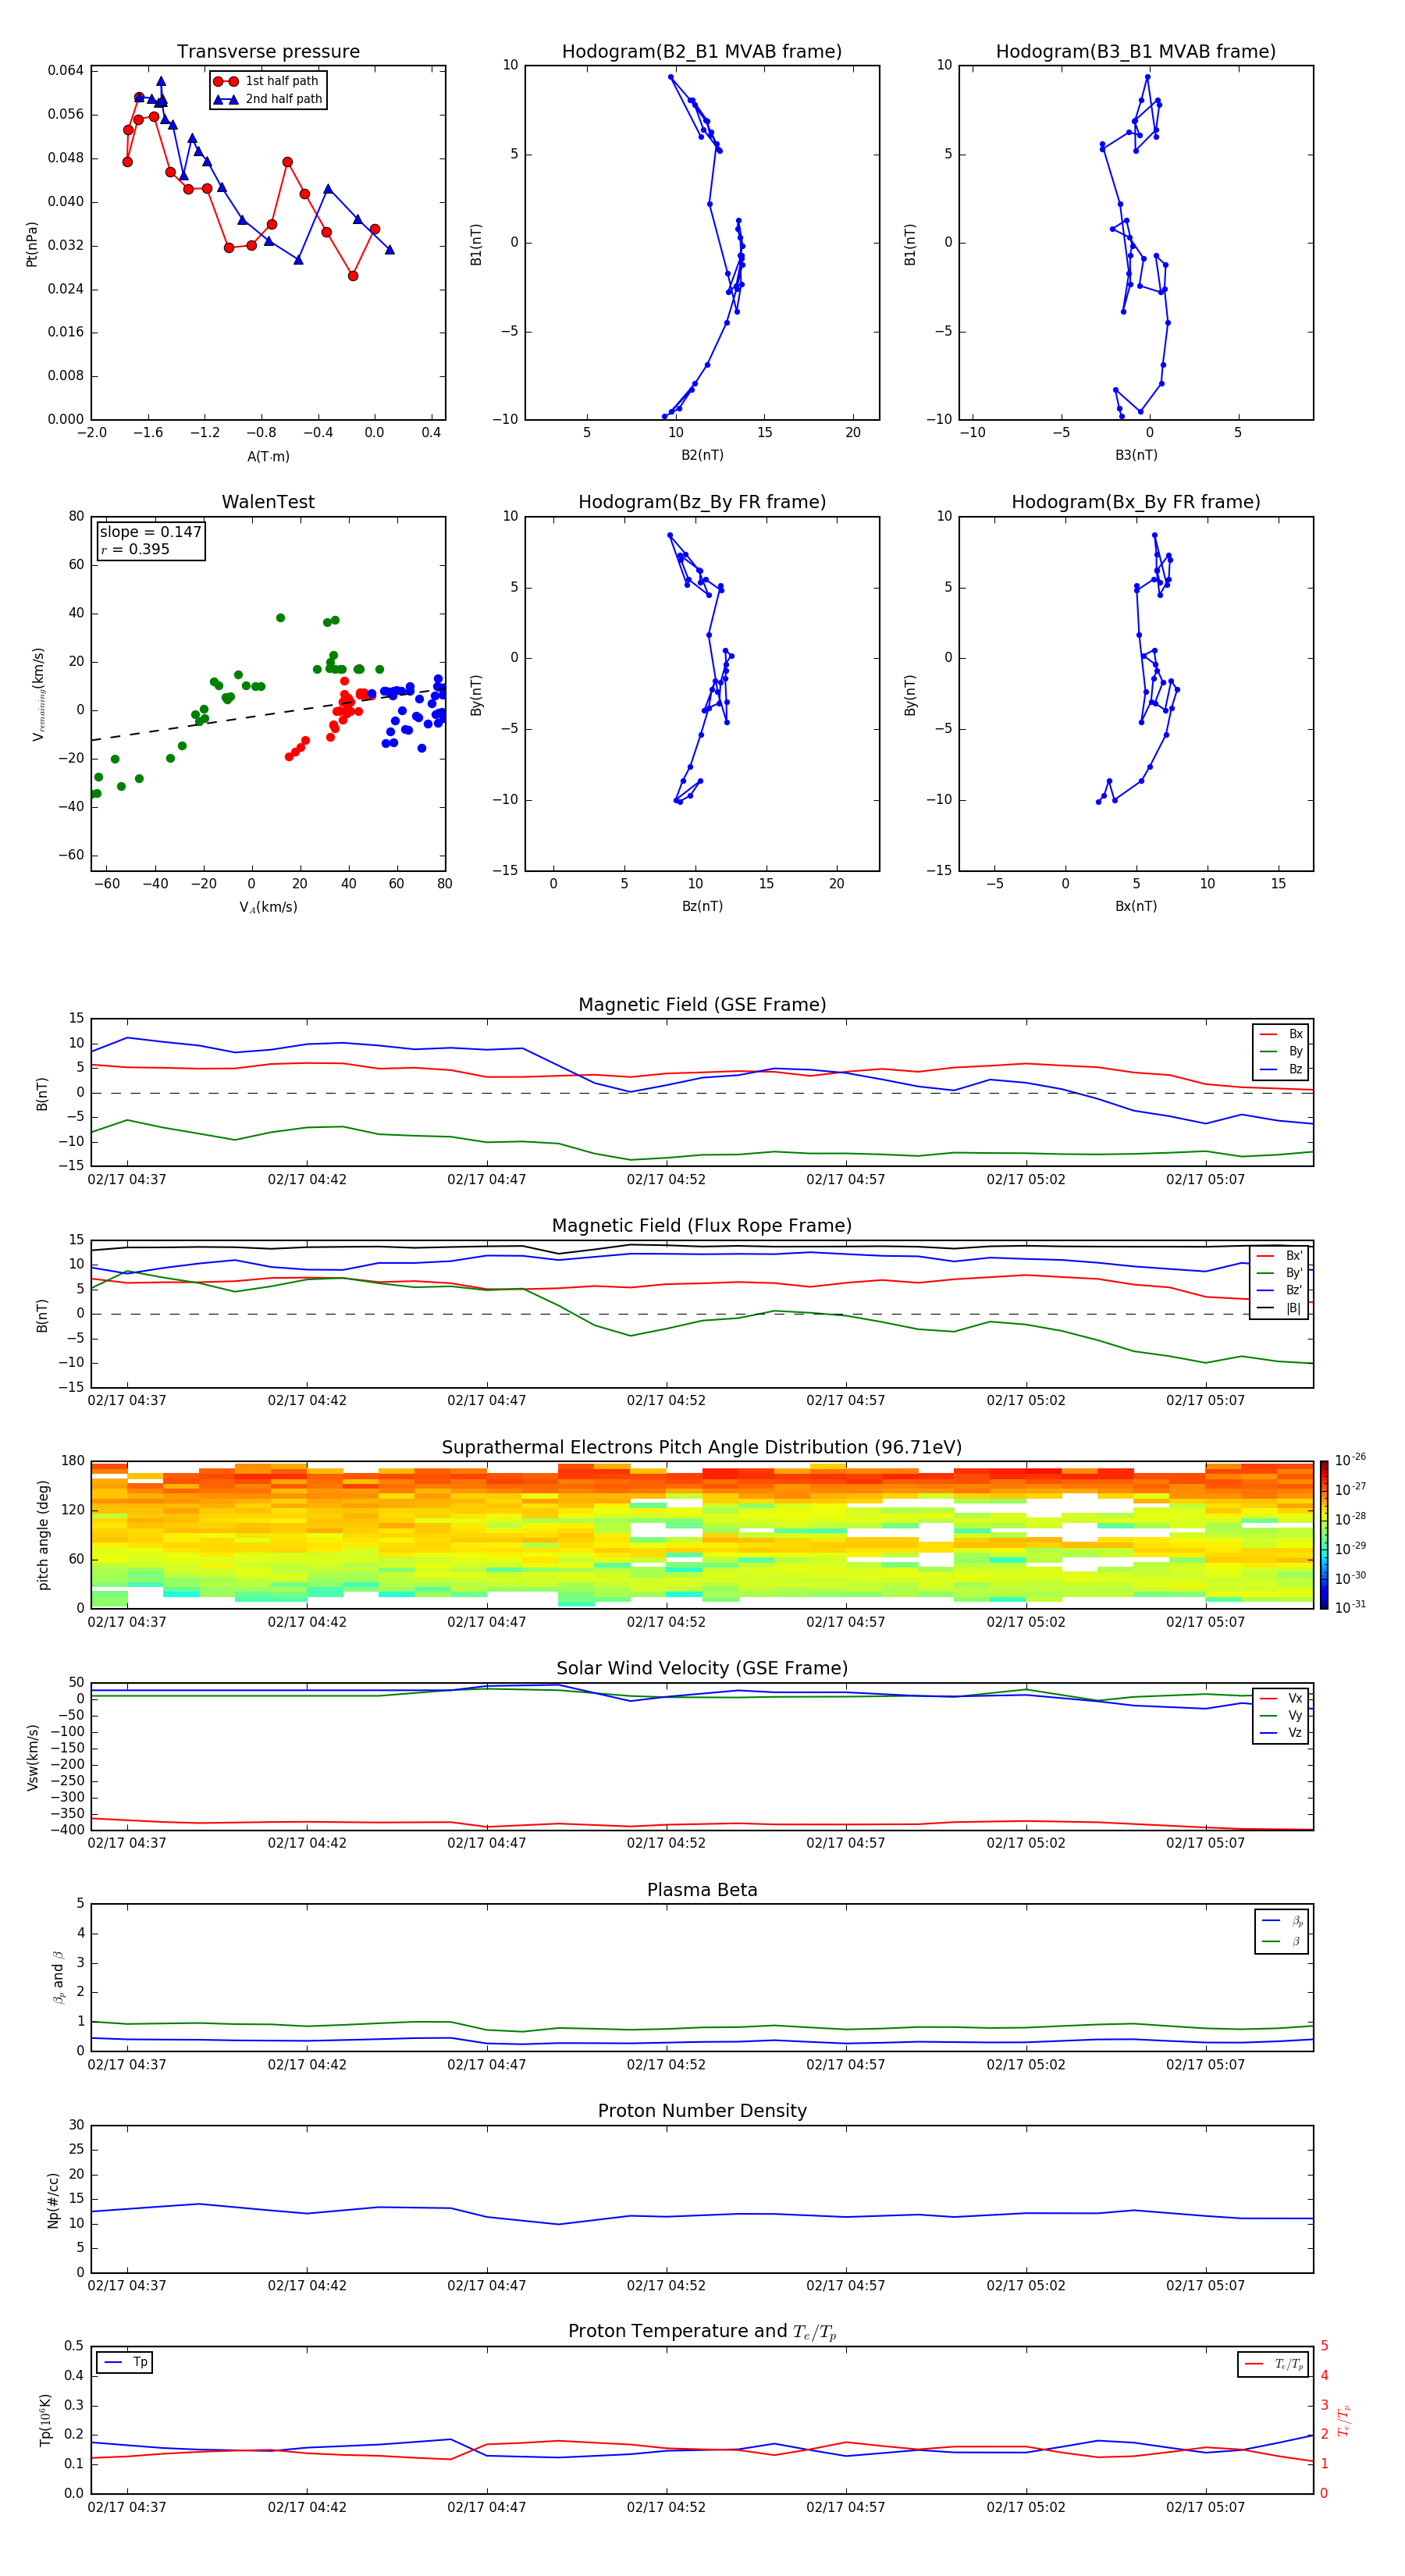Image resolution: width=1405 pixels, height=2576 pixels.
Task: Click the "10^-26" colorbar tick label
Action: click(x=1350, y=1460)
